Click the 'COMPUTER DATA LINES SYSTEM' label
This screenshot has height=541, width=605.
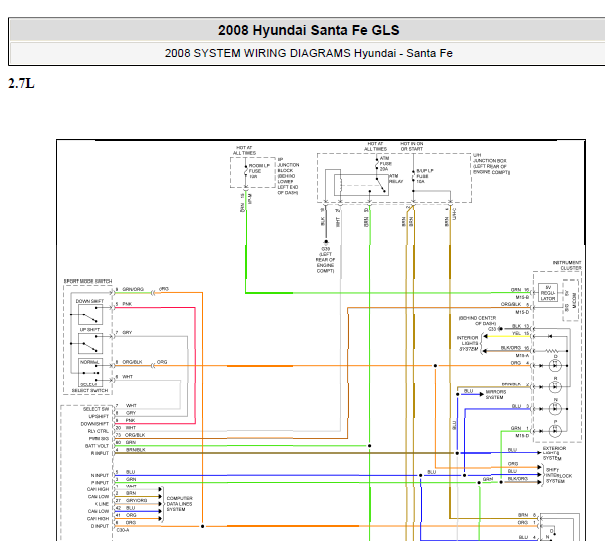(x=179, y=504)
